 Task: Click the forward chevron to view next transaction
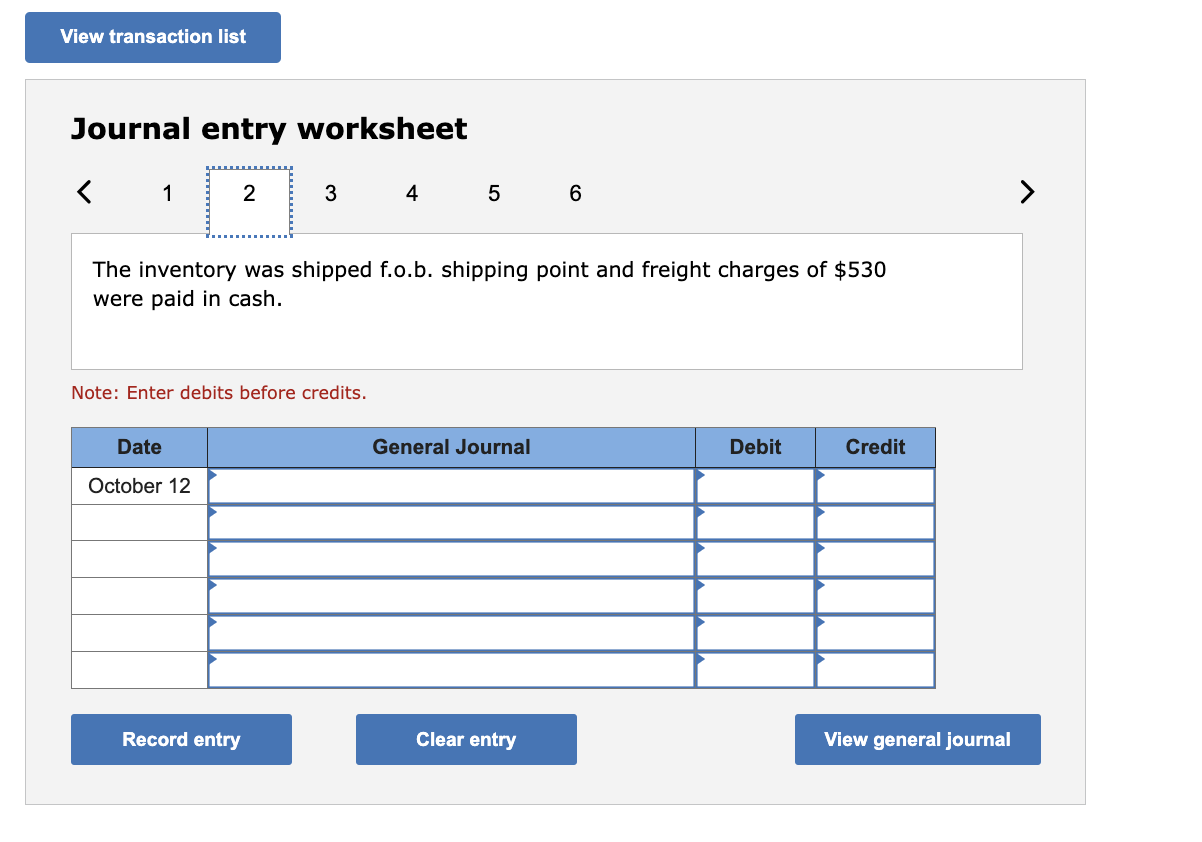[x=1027, y=192]
